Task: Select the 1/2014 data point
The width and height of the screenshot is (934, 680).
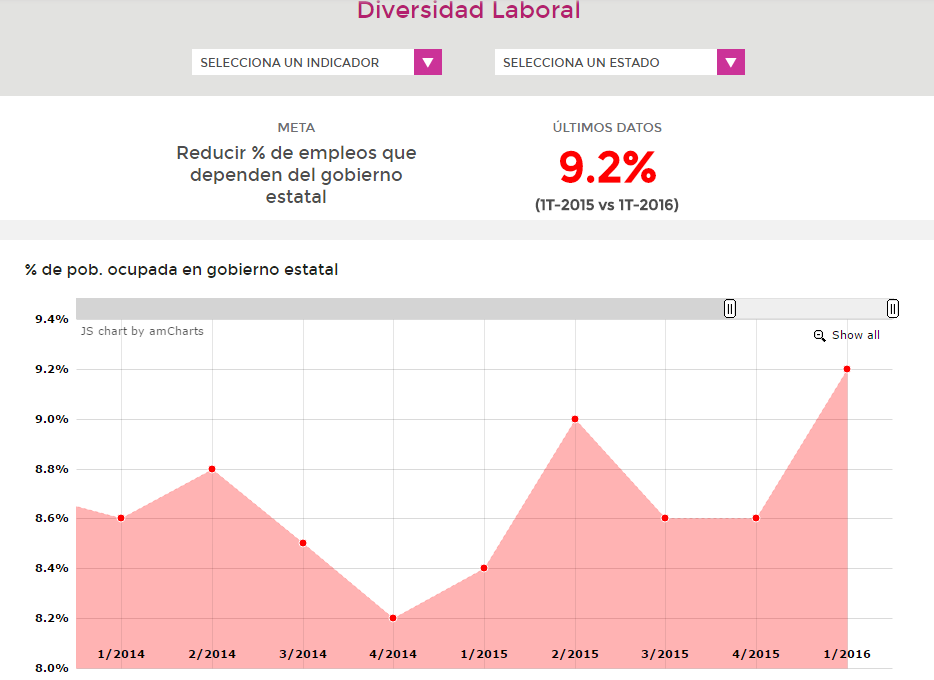Action: coord(121,518)
